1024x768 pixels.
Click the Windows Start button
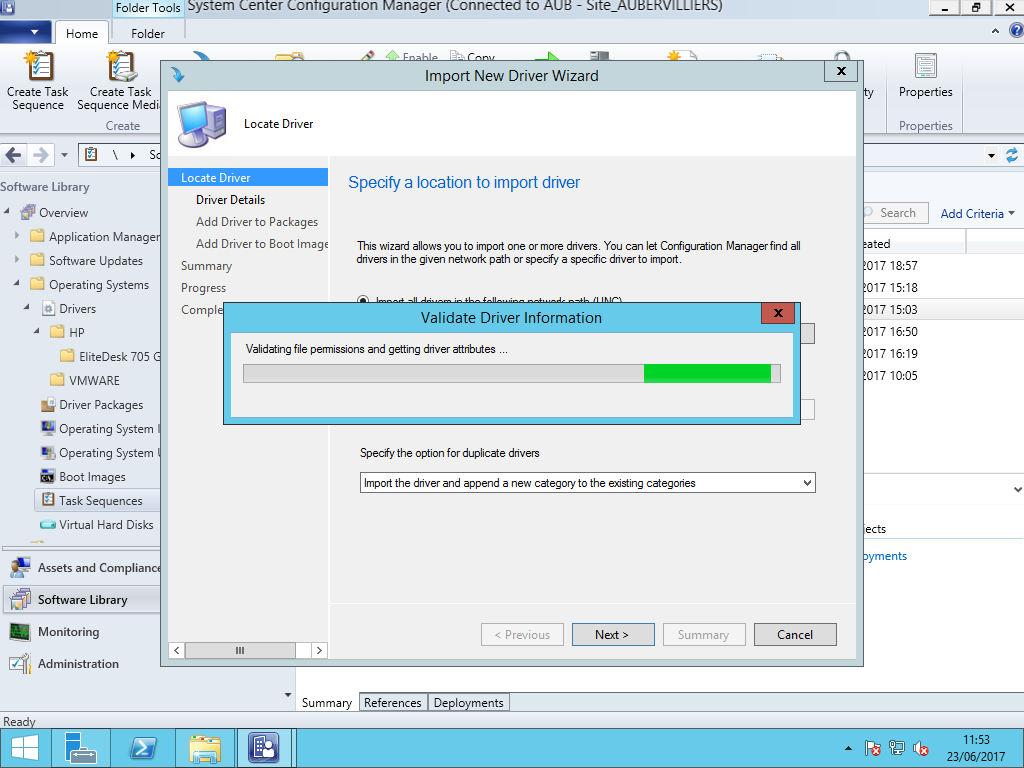click(25, 748)
